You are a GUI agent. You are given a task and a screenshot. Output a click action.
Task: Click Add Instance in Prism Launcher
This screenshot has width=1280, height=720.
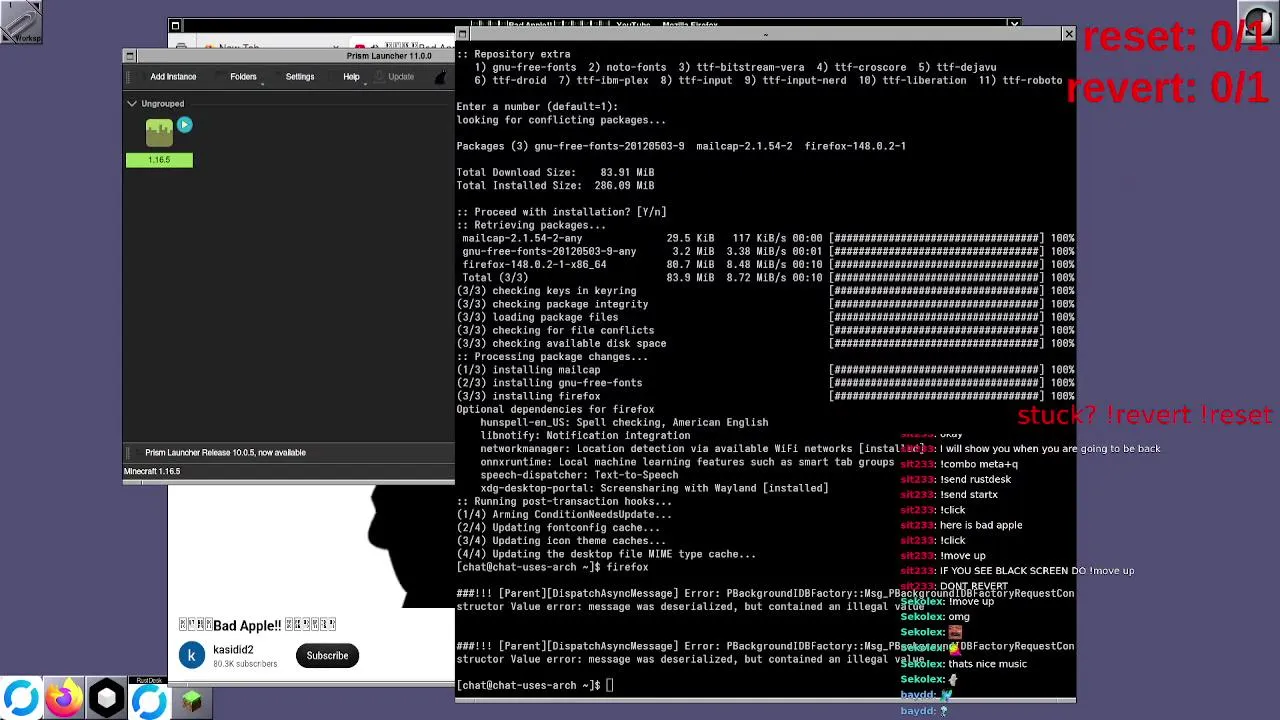pyautogui.click(x=173, y=77)
